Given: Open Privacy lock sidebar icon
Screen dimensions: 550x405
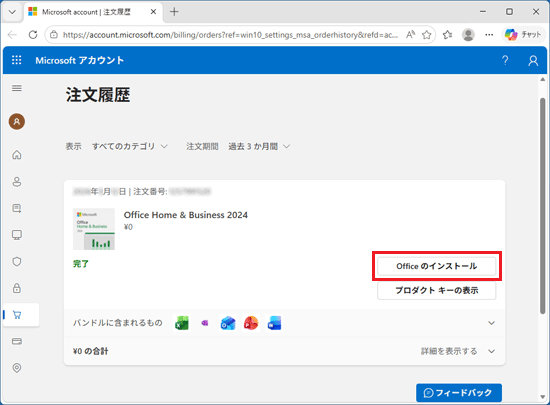Looking at the screenshot, I should [x=17, y=288].
